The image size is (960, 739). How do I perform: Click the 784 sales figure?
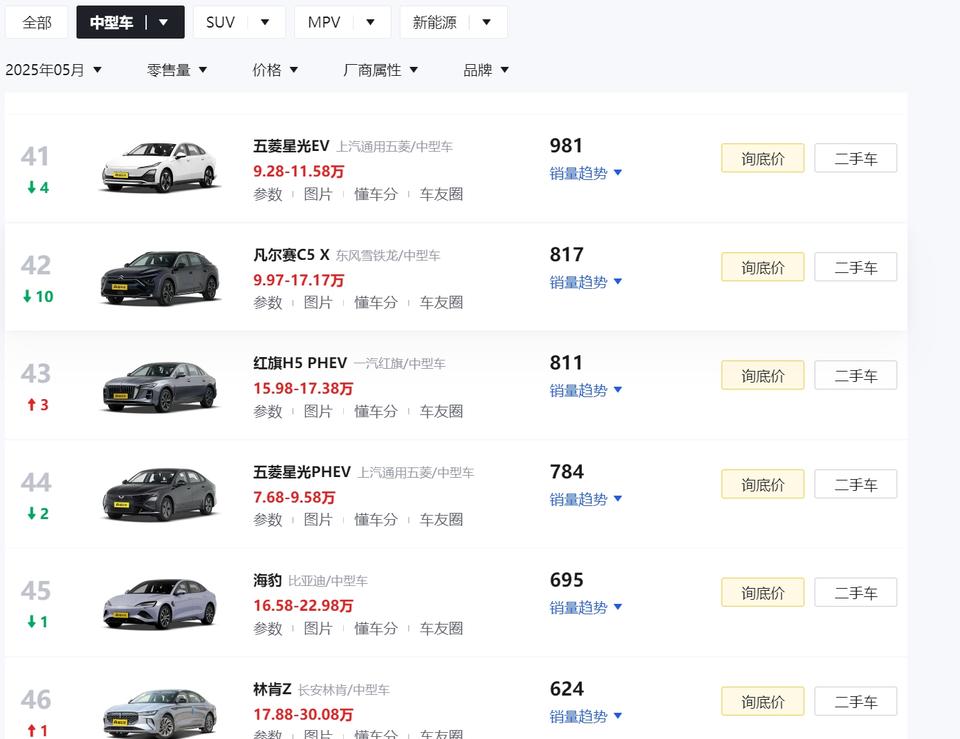pos(567,471)
